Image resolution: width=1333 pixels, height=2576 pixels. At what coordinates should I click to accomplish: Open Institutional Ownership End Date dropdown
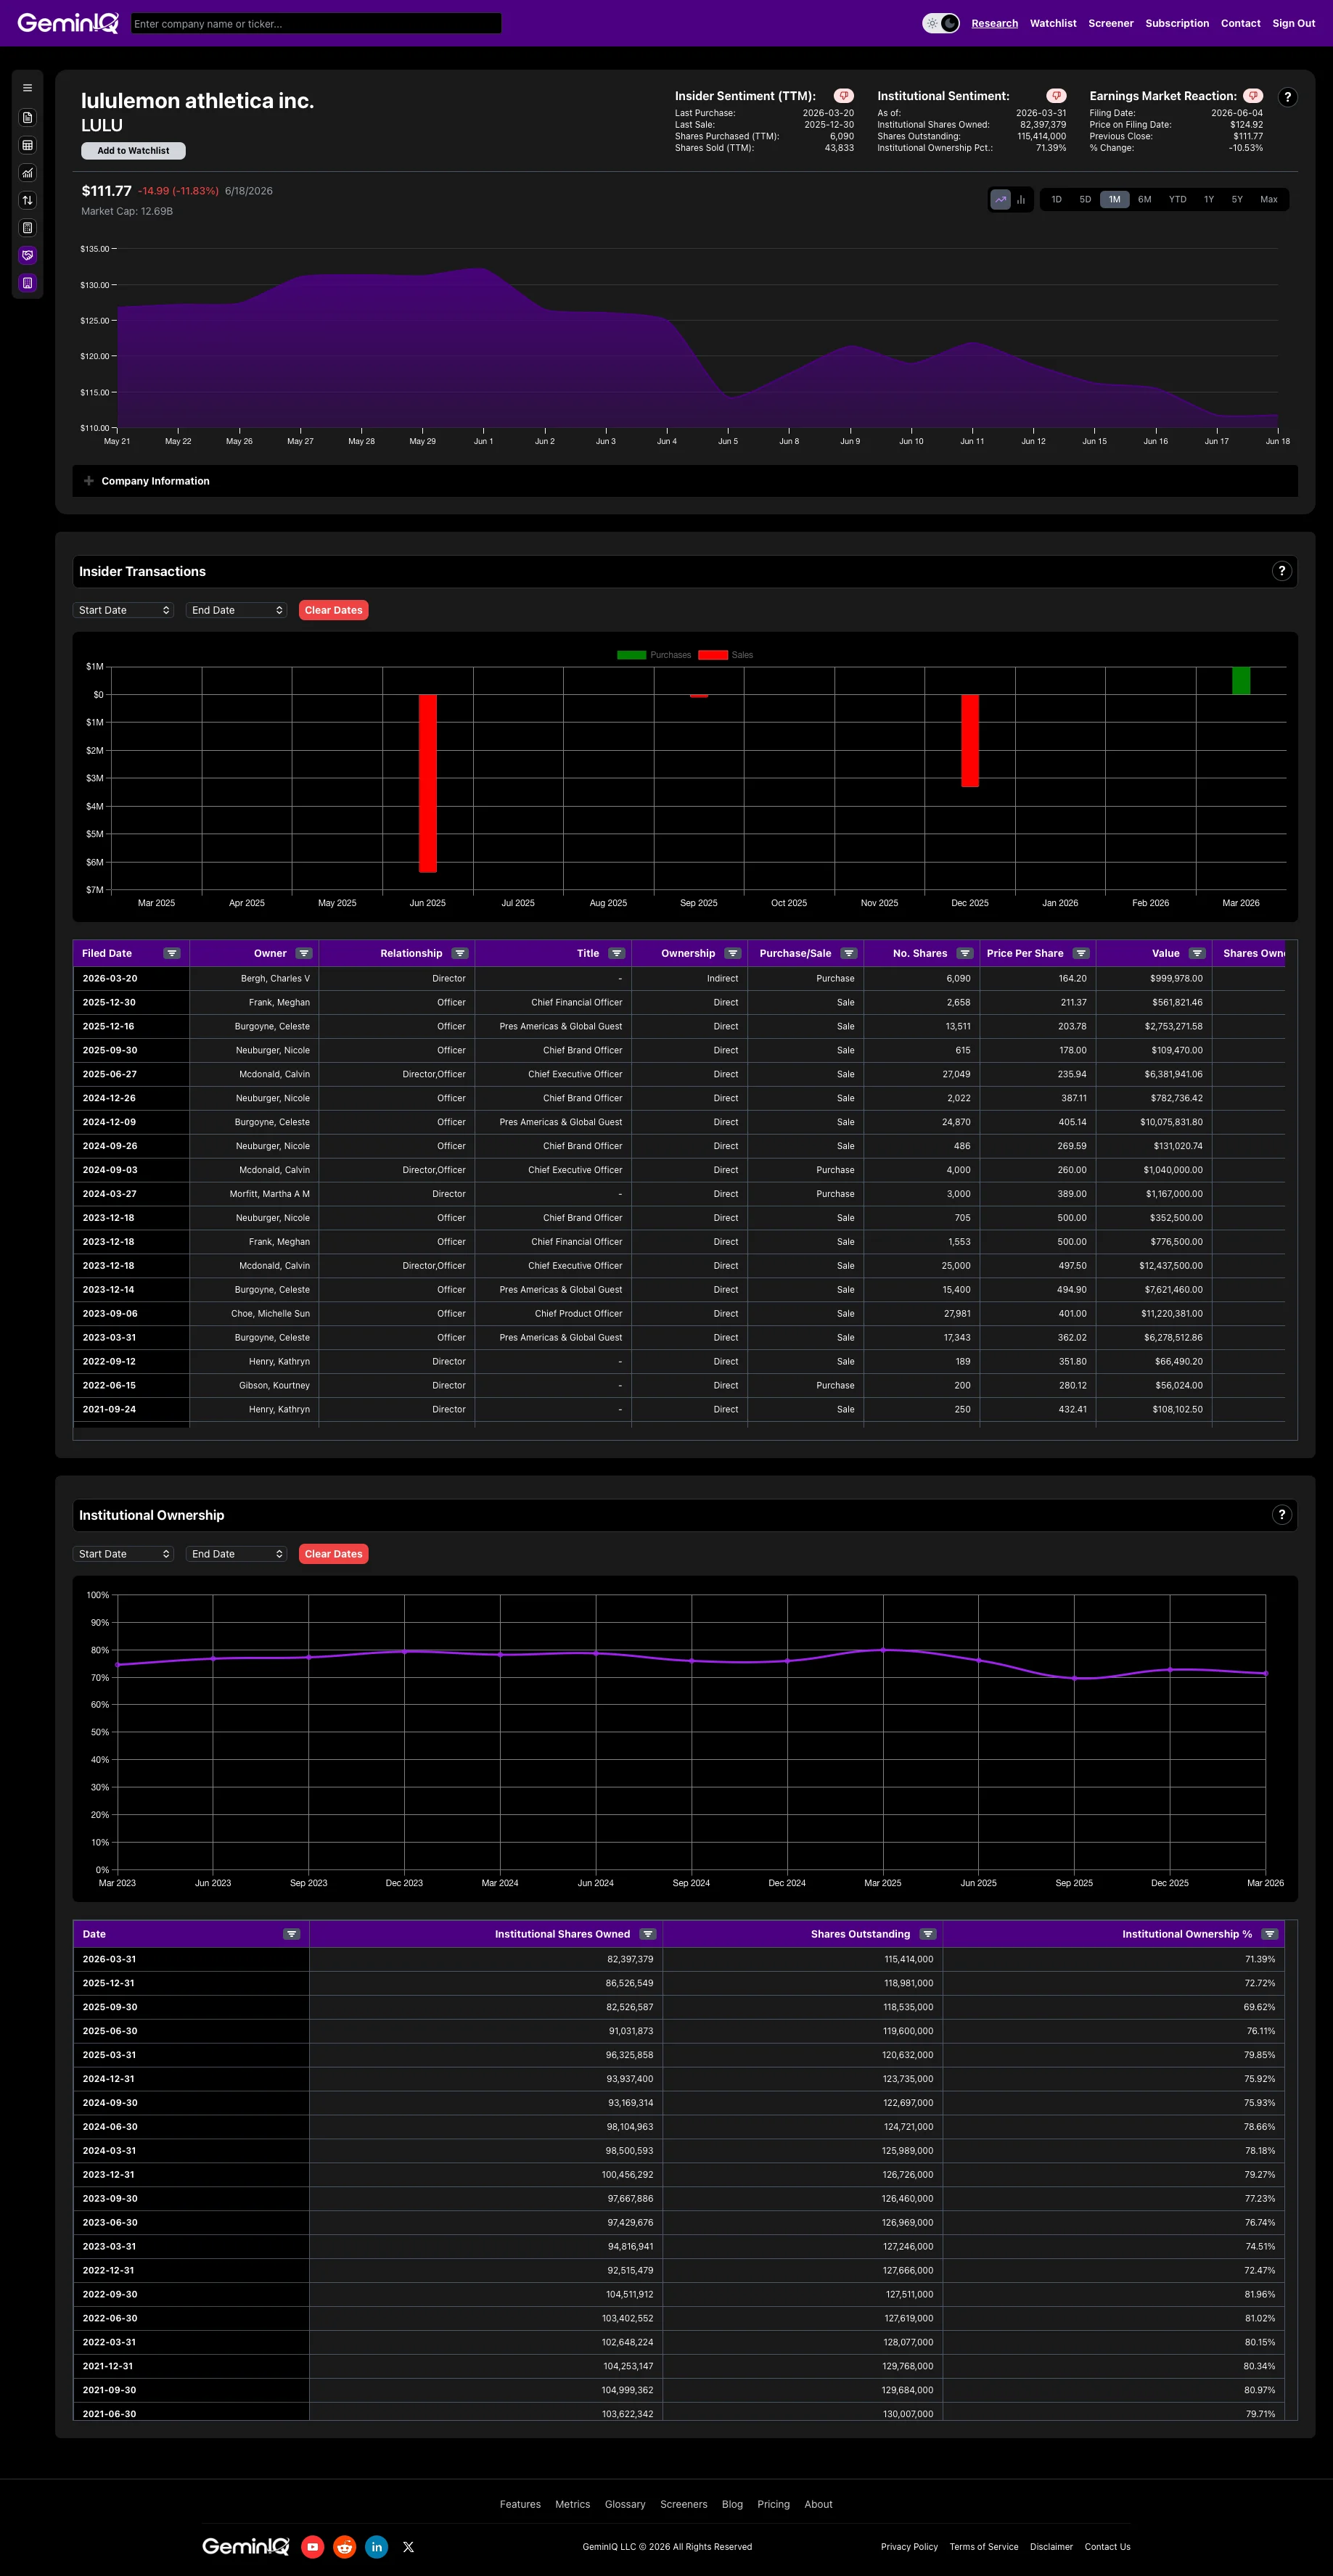click(237, 1554)
